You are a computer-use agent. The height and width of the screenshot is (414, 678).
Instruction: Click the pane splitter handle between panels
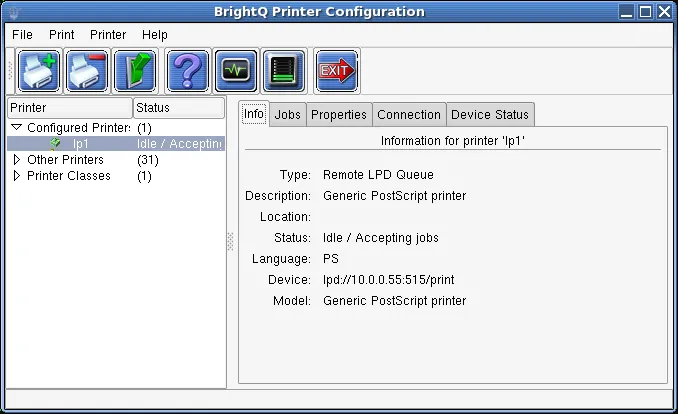(230, 241)
